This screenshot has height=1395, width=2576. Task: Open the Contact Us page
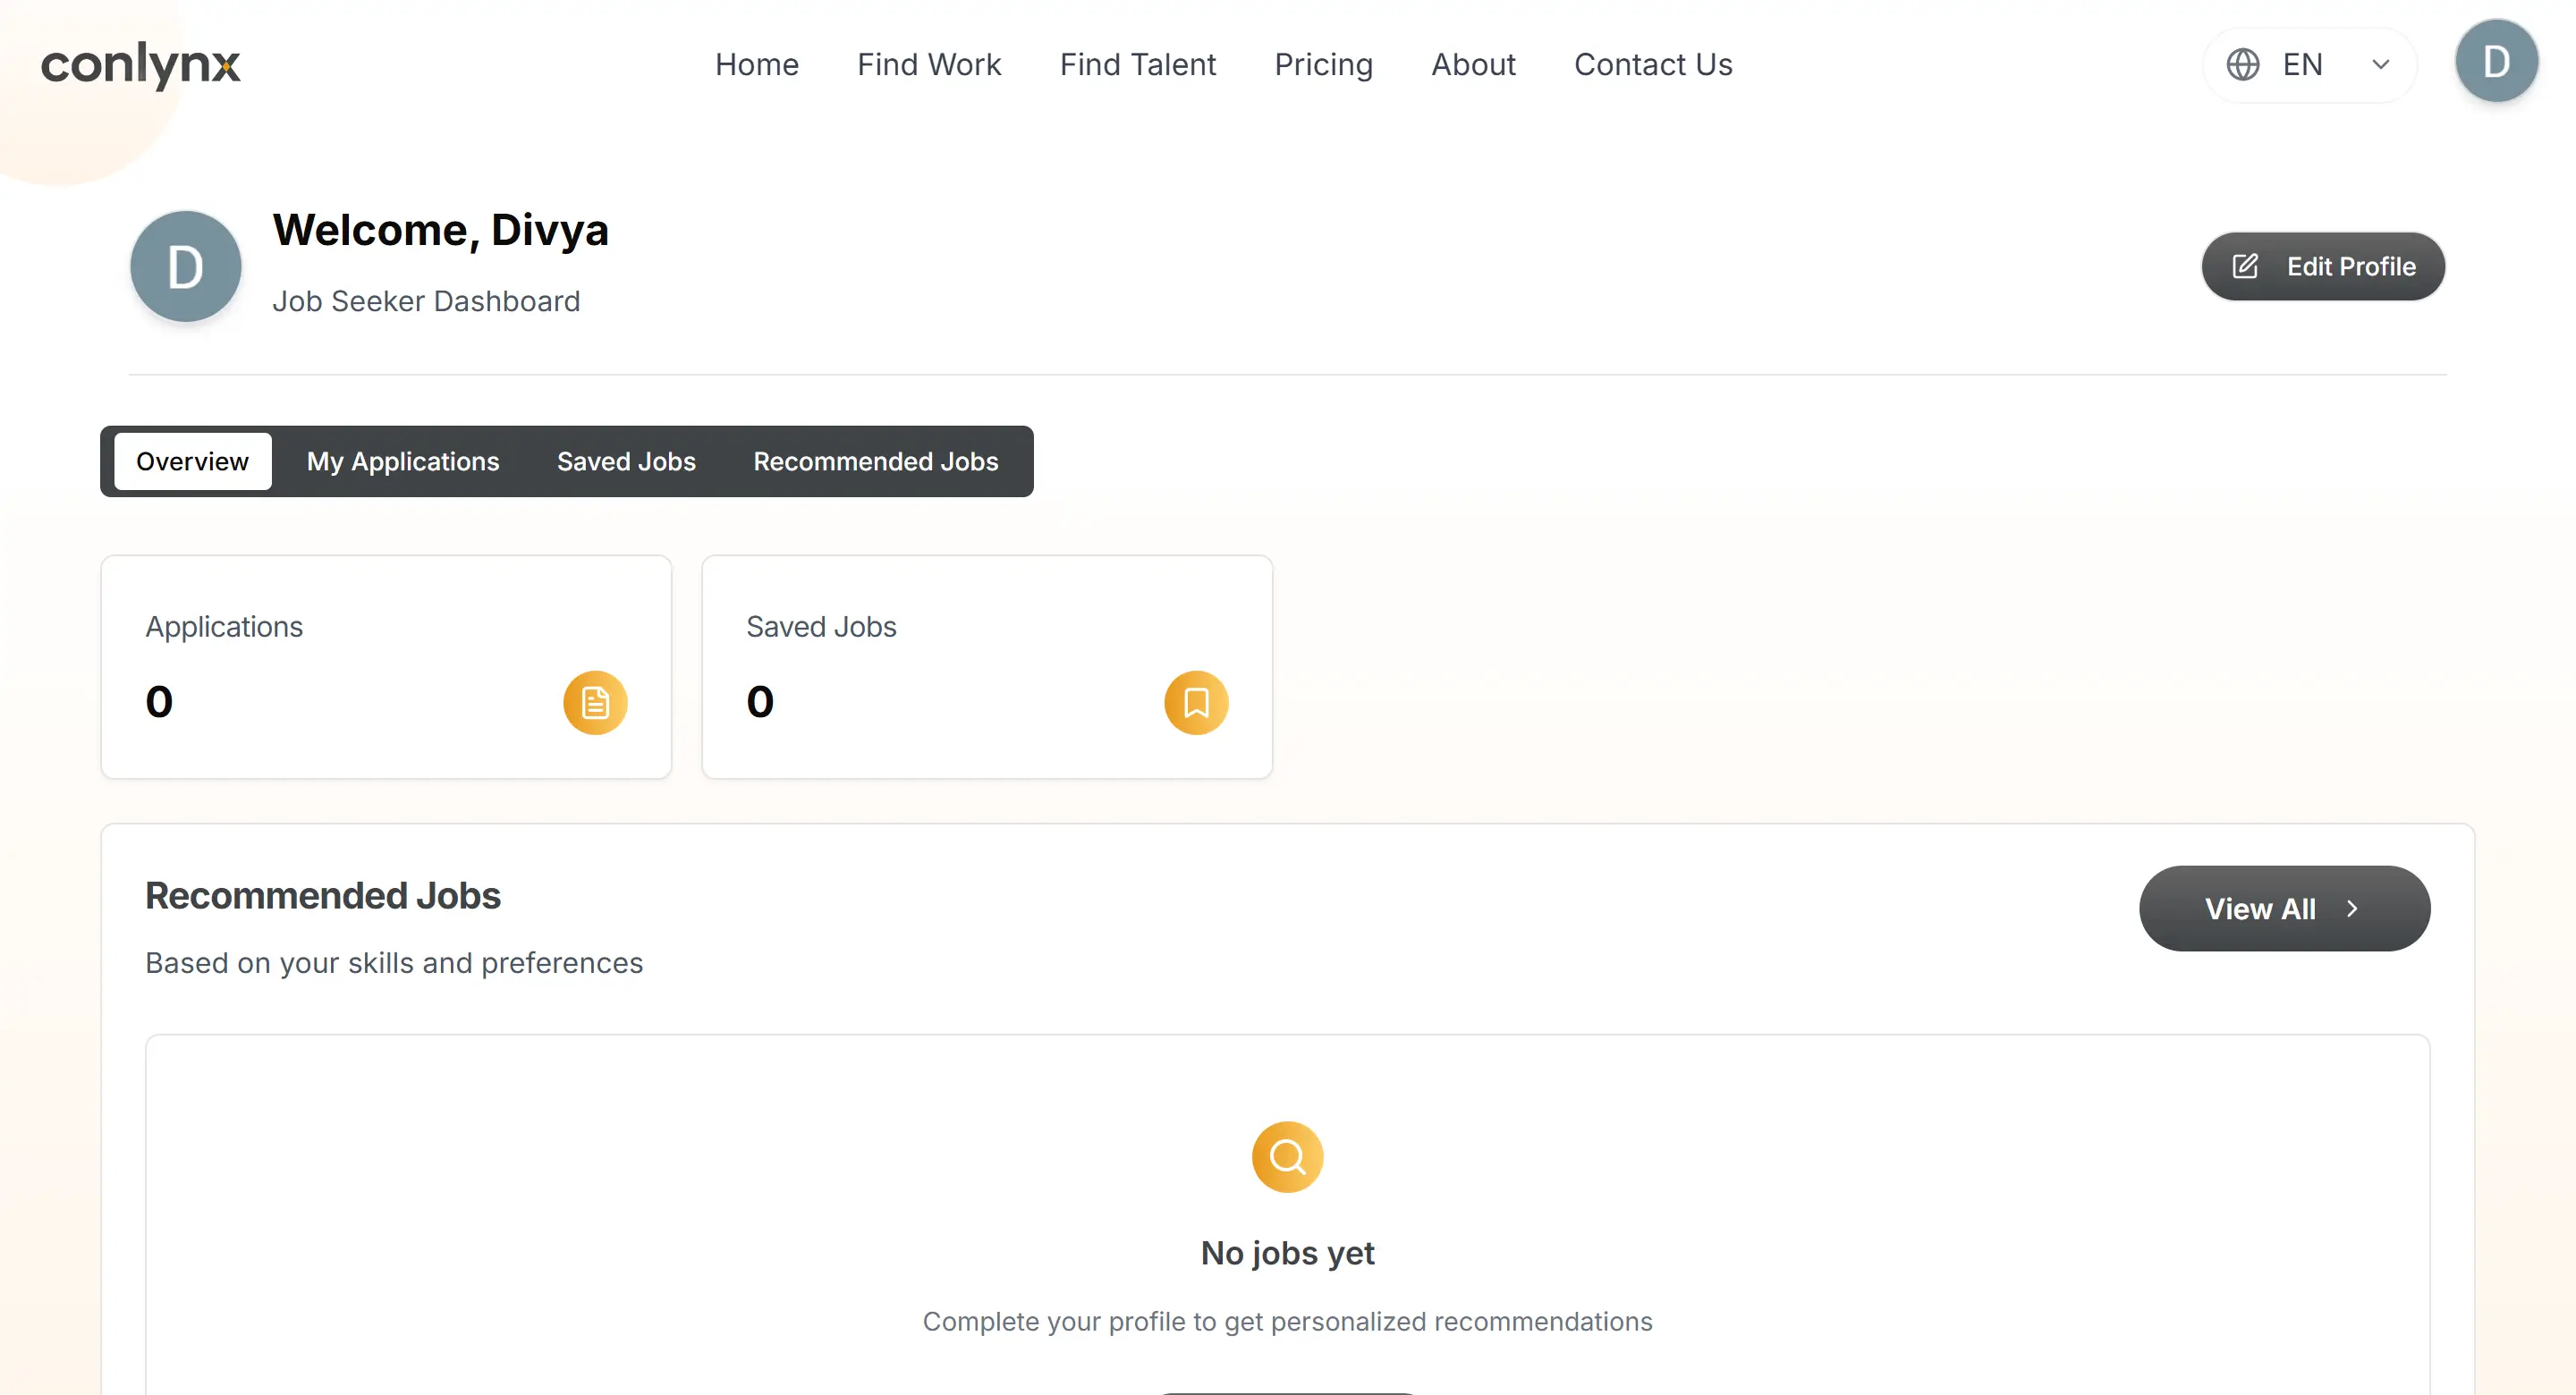point(1653,65)
